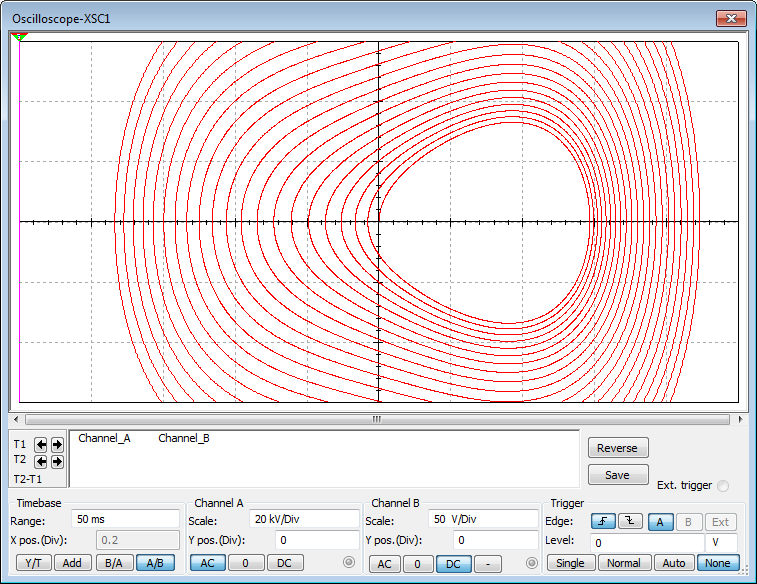
Task: Open trigger level unit V dropdown
Action: point(721,542)
